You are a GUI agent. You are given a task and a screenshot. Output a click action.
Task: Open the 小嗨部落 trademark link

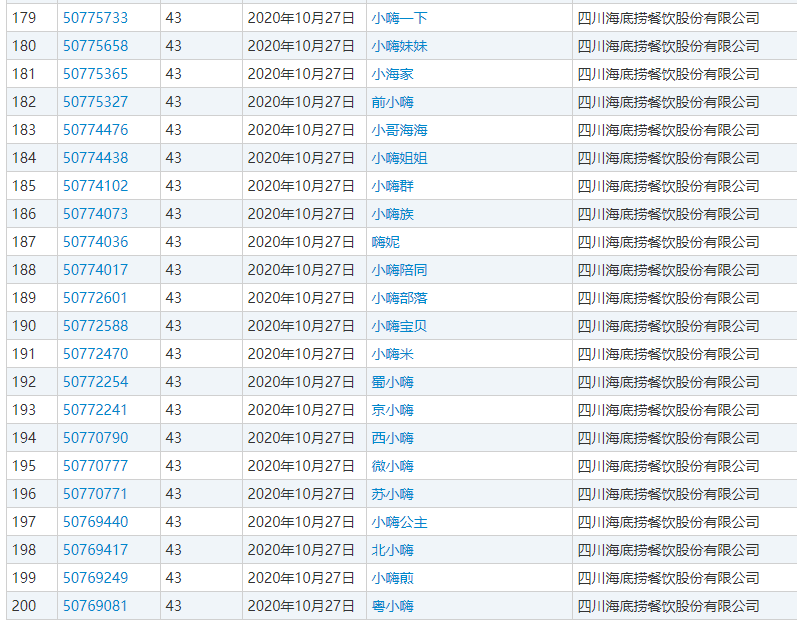click(399, 298)
